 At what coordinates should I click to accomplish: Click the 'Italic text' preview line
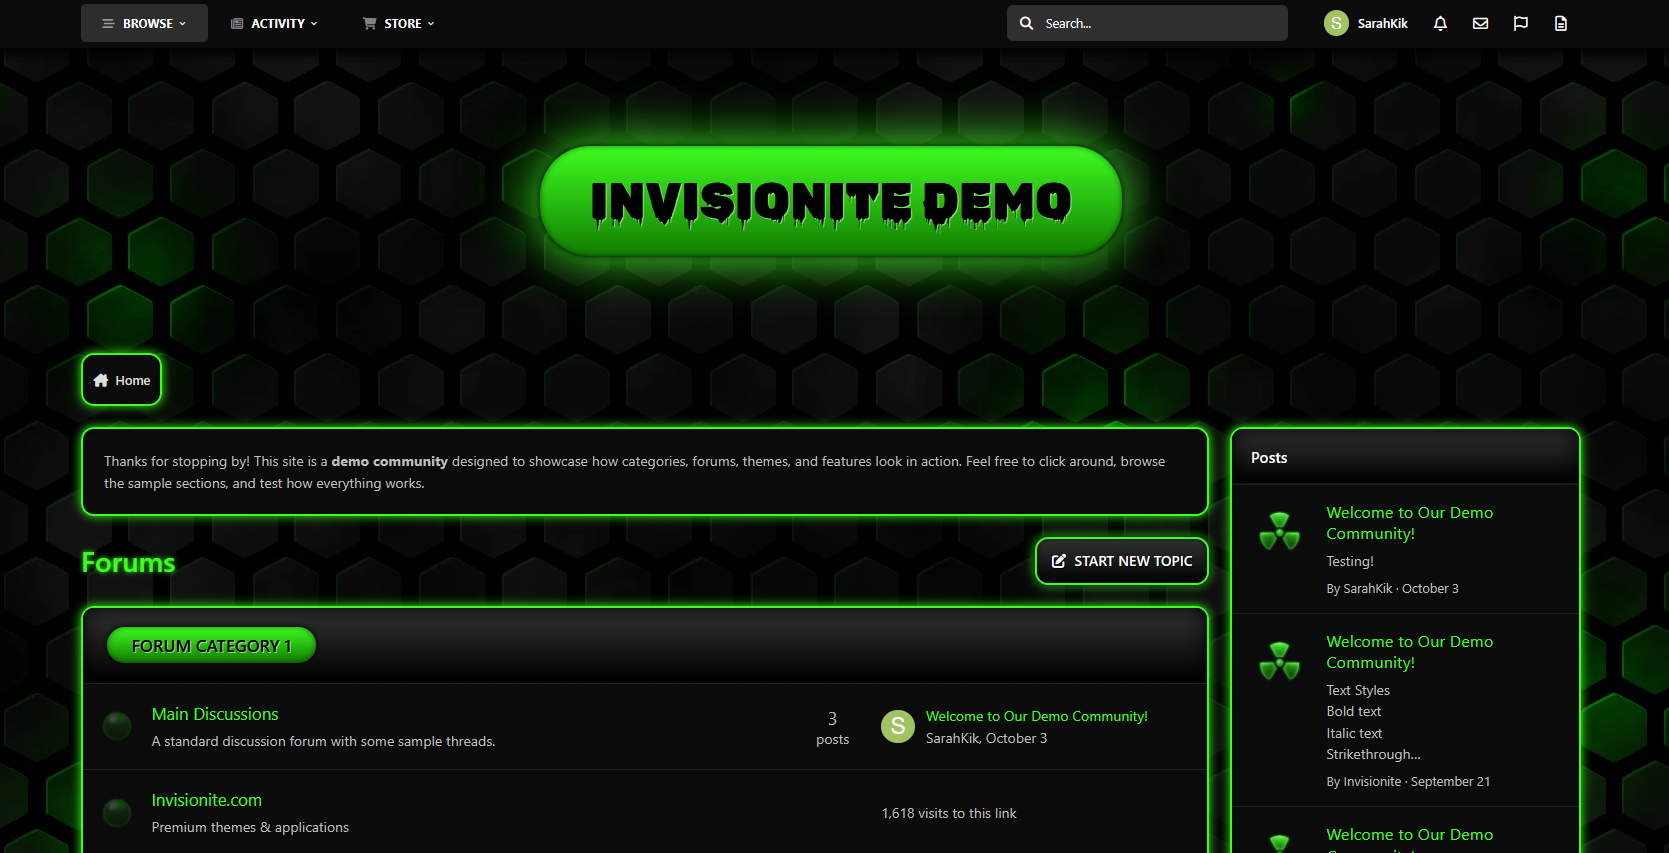1354,733
